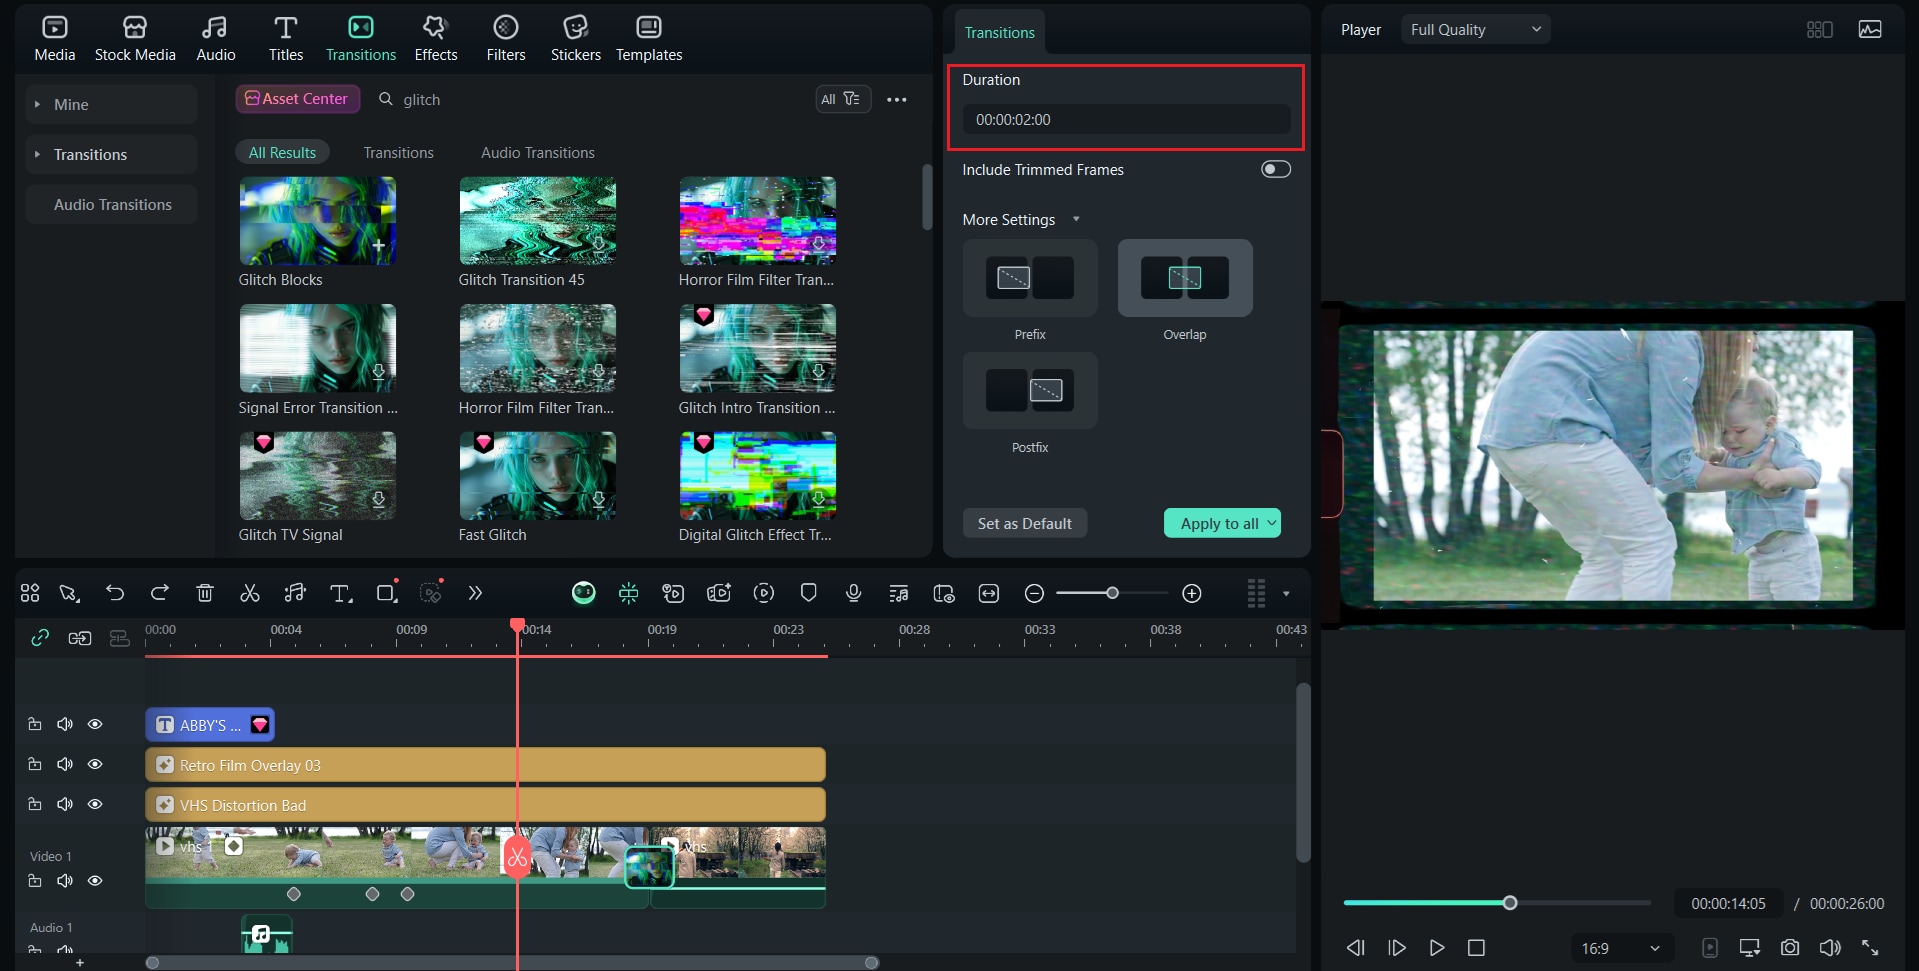This screenshot has width=1919, height=971.
Task: Select the Glitch Blocks transition thumbnail
Action: pos(317,221)
